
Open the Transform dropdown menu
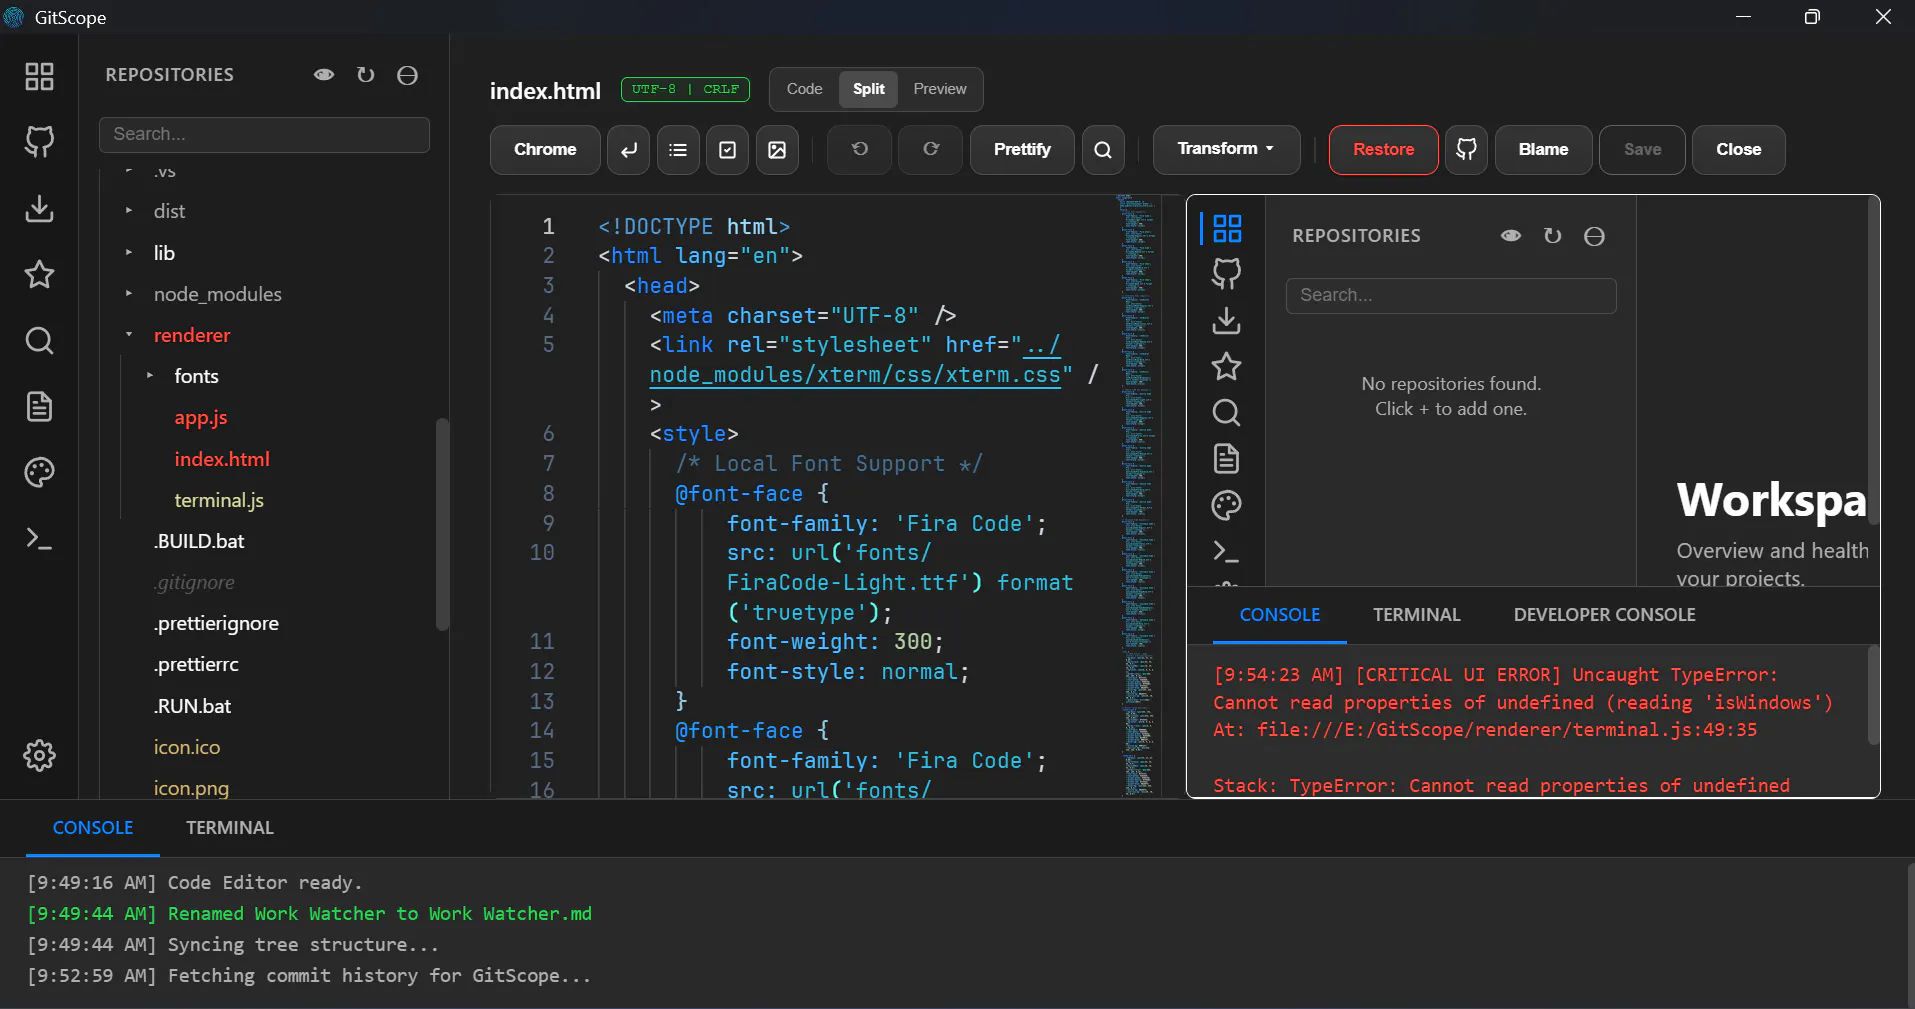[x=1226, y=149]
